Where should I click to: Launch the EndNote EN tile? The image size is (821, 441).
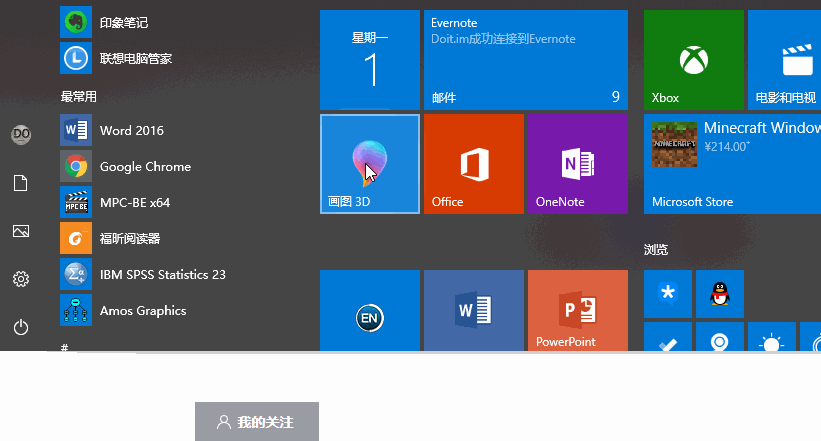click(x=370, y=311)
